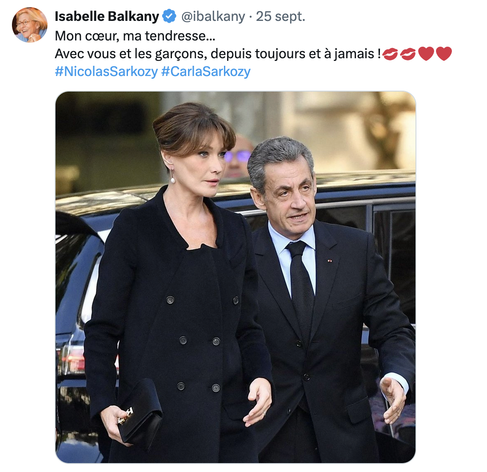Open the Isabelle Balkany display name link

tap(107, 16)
